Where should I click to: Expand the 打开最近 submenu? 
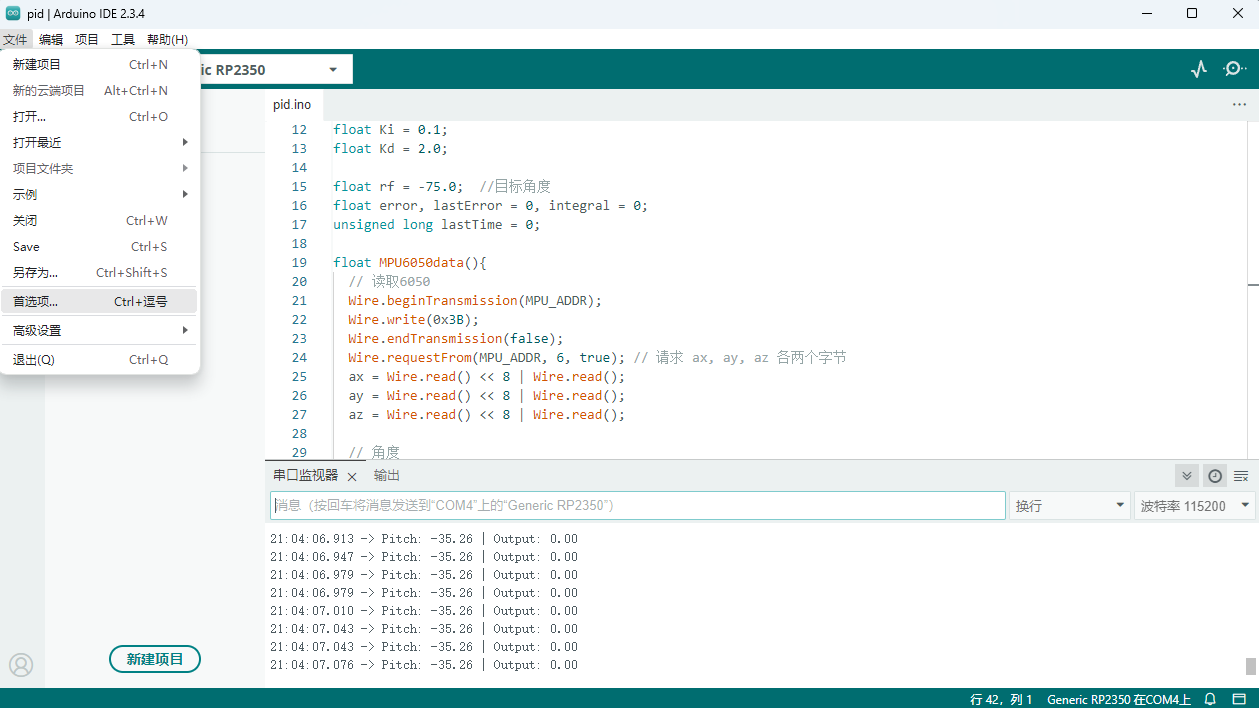pyautogui.click(x=100, y=142)
